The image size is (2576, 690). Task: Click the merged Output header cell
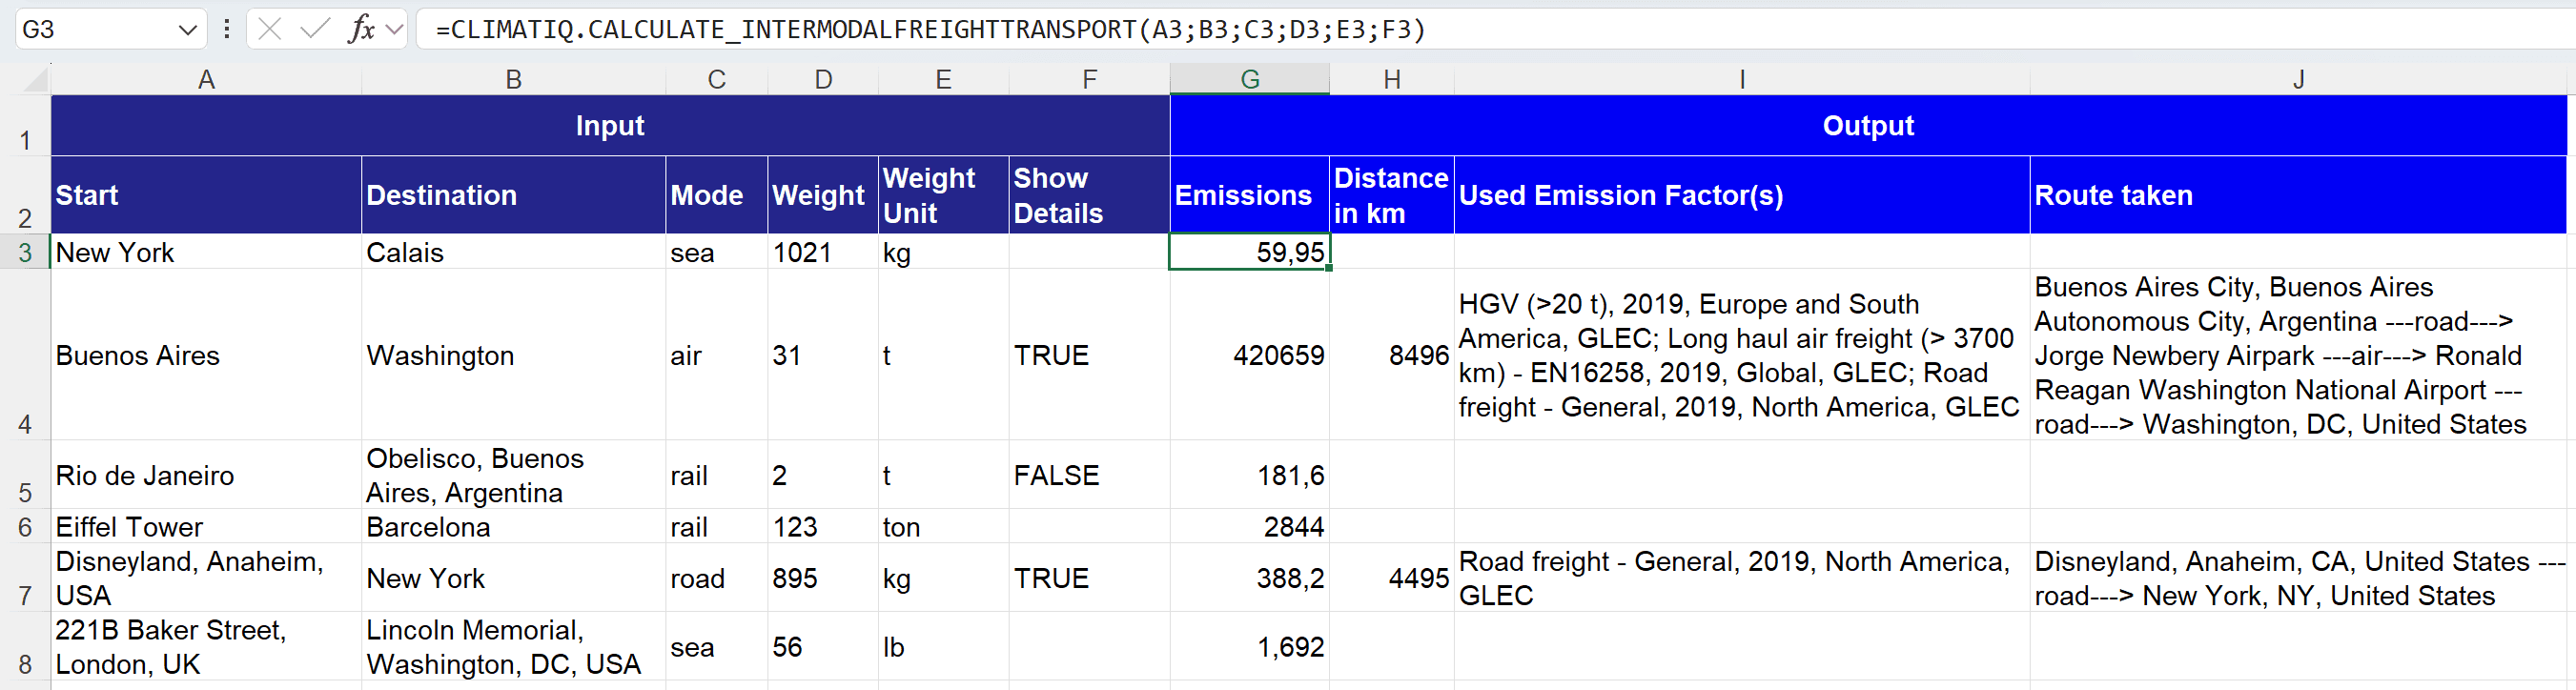(x=1868, y=126)
